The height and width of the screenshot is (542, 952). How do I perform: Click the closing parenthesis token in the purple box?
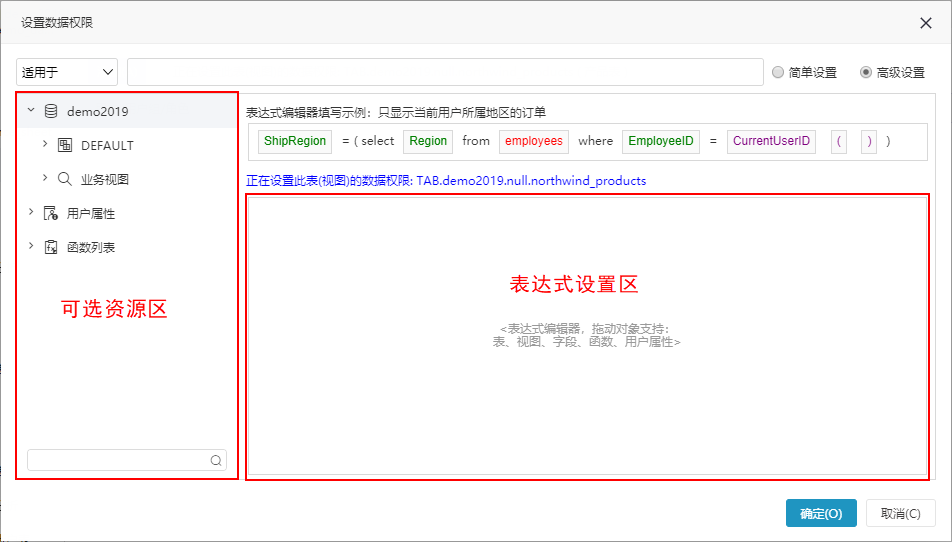(869, 141)
